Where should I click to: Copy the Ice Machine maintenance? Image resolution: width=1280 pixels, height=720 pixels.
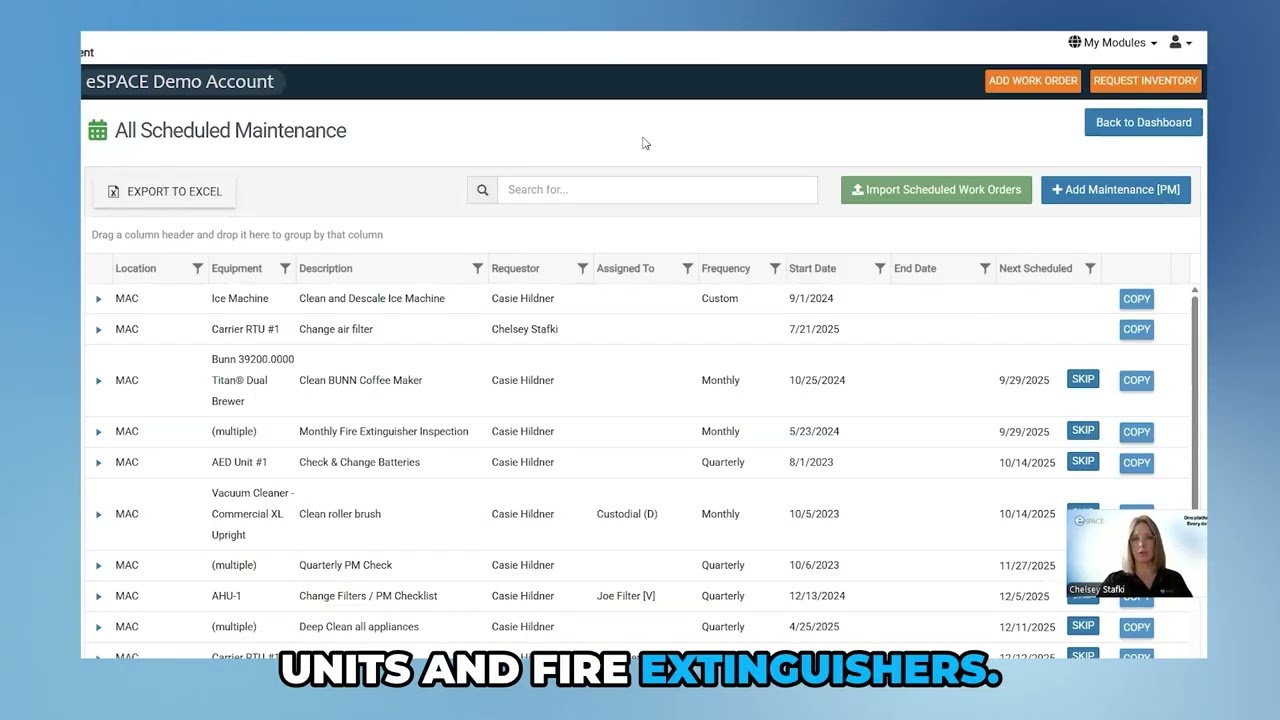tap(1136, 299)
